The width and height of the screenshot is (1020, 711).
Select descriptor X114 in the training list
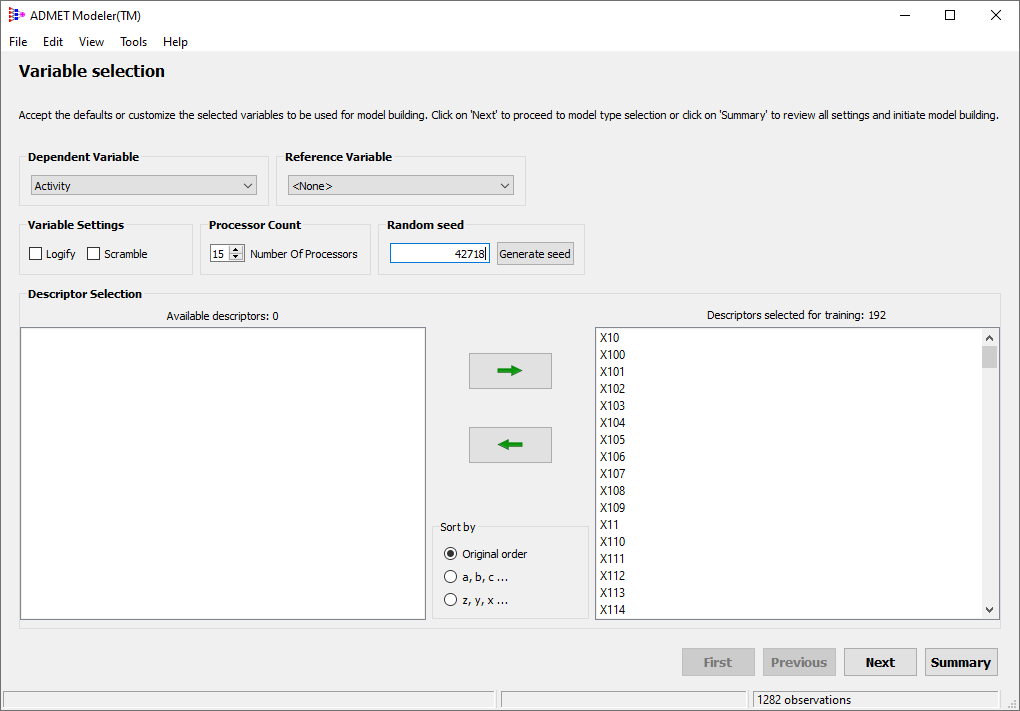(612, 610)
